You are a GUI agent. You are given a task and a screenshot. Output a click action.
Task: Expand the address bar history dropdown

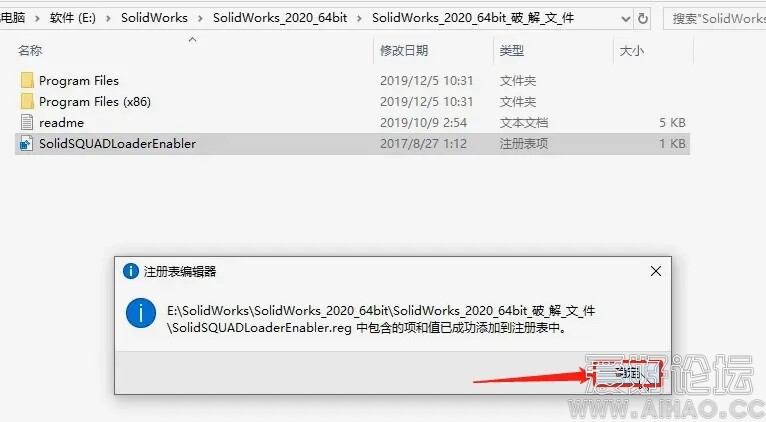[x=625, y=19]
